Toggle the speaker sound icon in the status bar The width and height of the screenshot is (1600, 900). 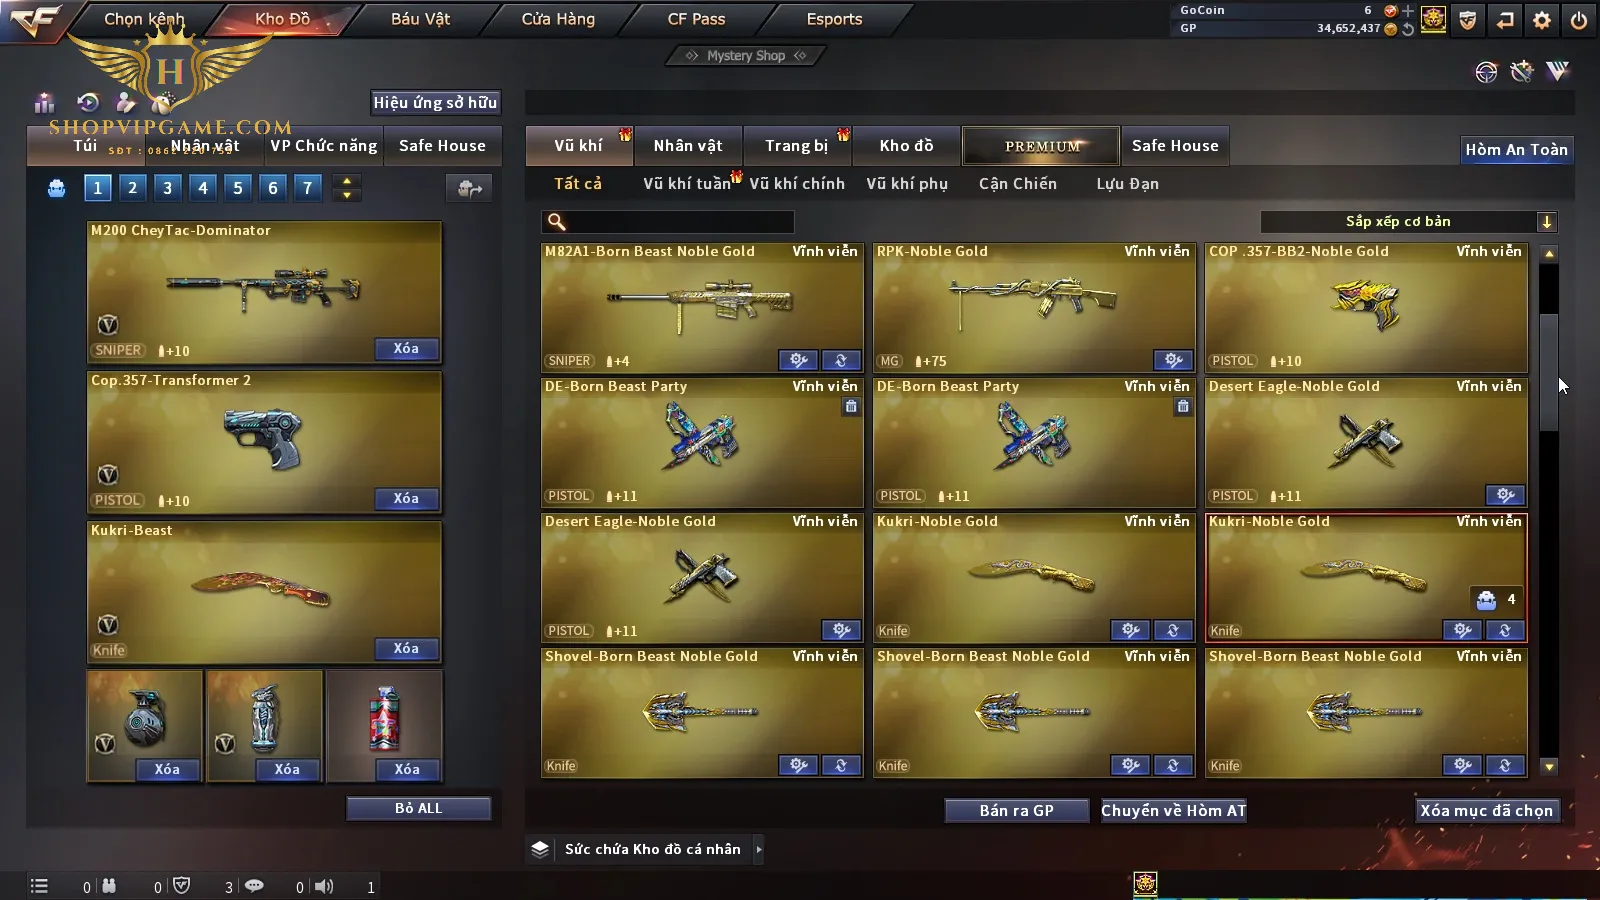point(324,886)
